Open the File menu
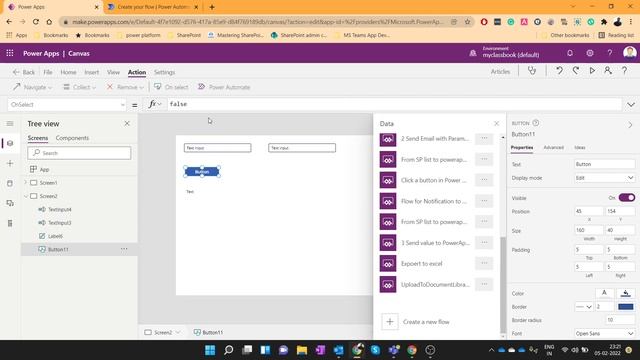Image resolution: width=640 pixels, height=360 pixels. click(48, 72)
